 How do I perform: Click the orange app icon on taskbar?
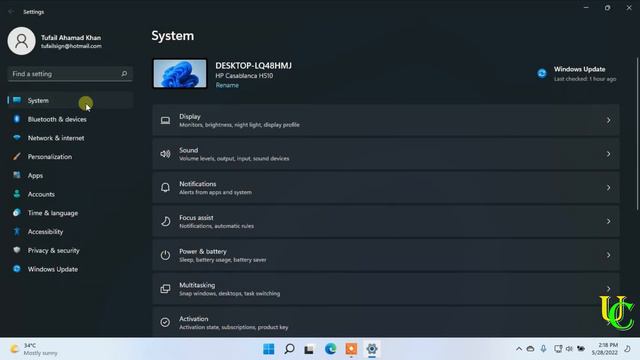pos(351,349)
